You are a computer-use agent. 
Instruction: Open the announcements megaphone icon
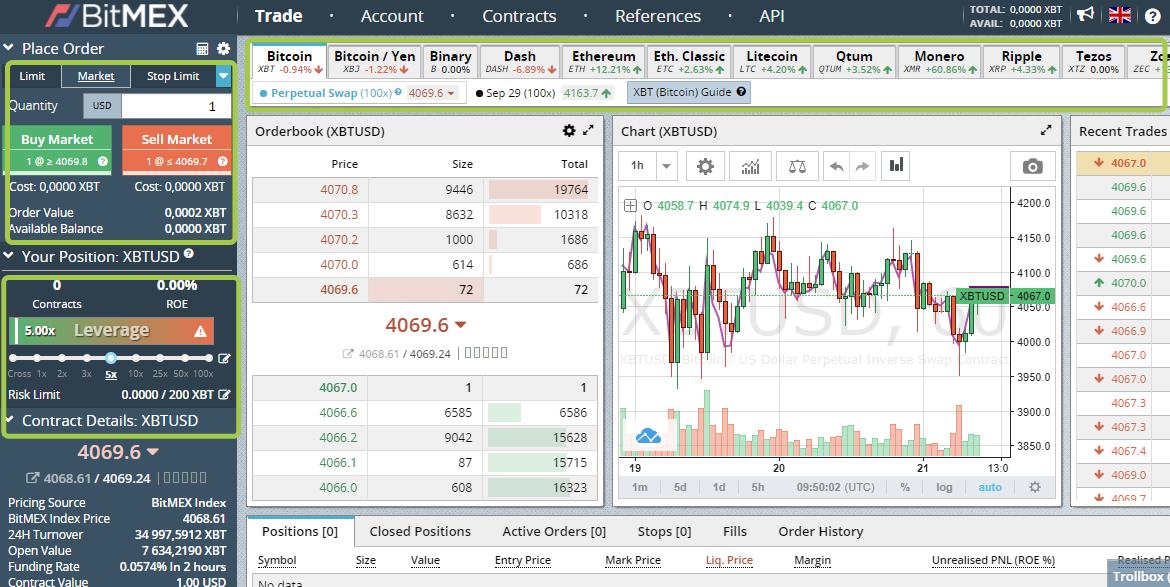[x=1085, y=15]
